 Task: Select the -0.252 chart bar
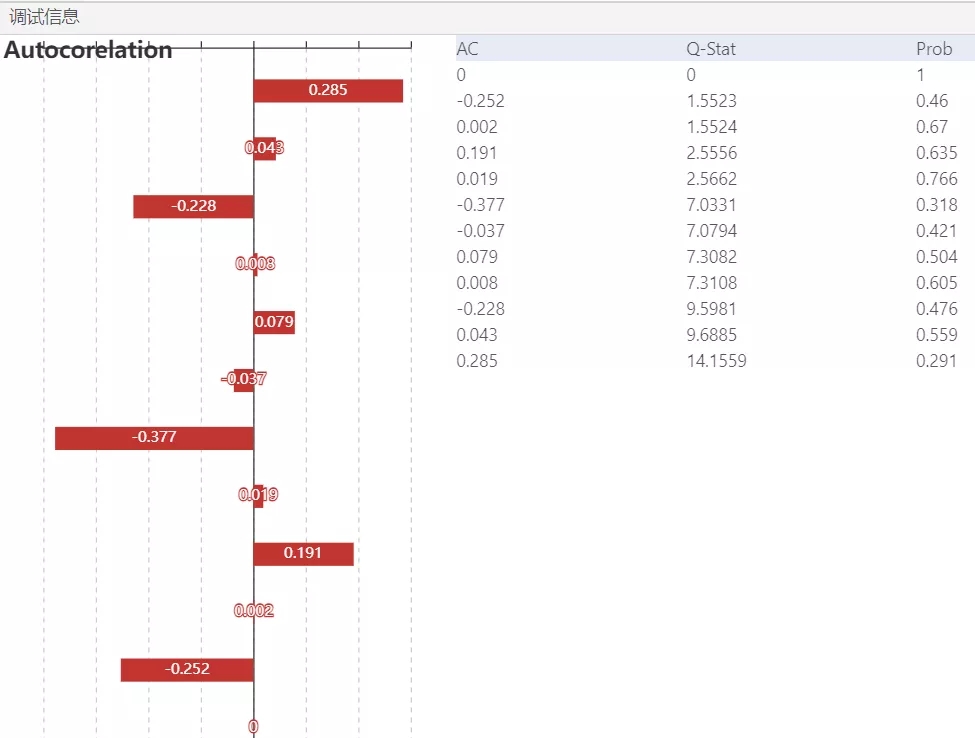coord(187,670)
